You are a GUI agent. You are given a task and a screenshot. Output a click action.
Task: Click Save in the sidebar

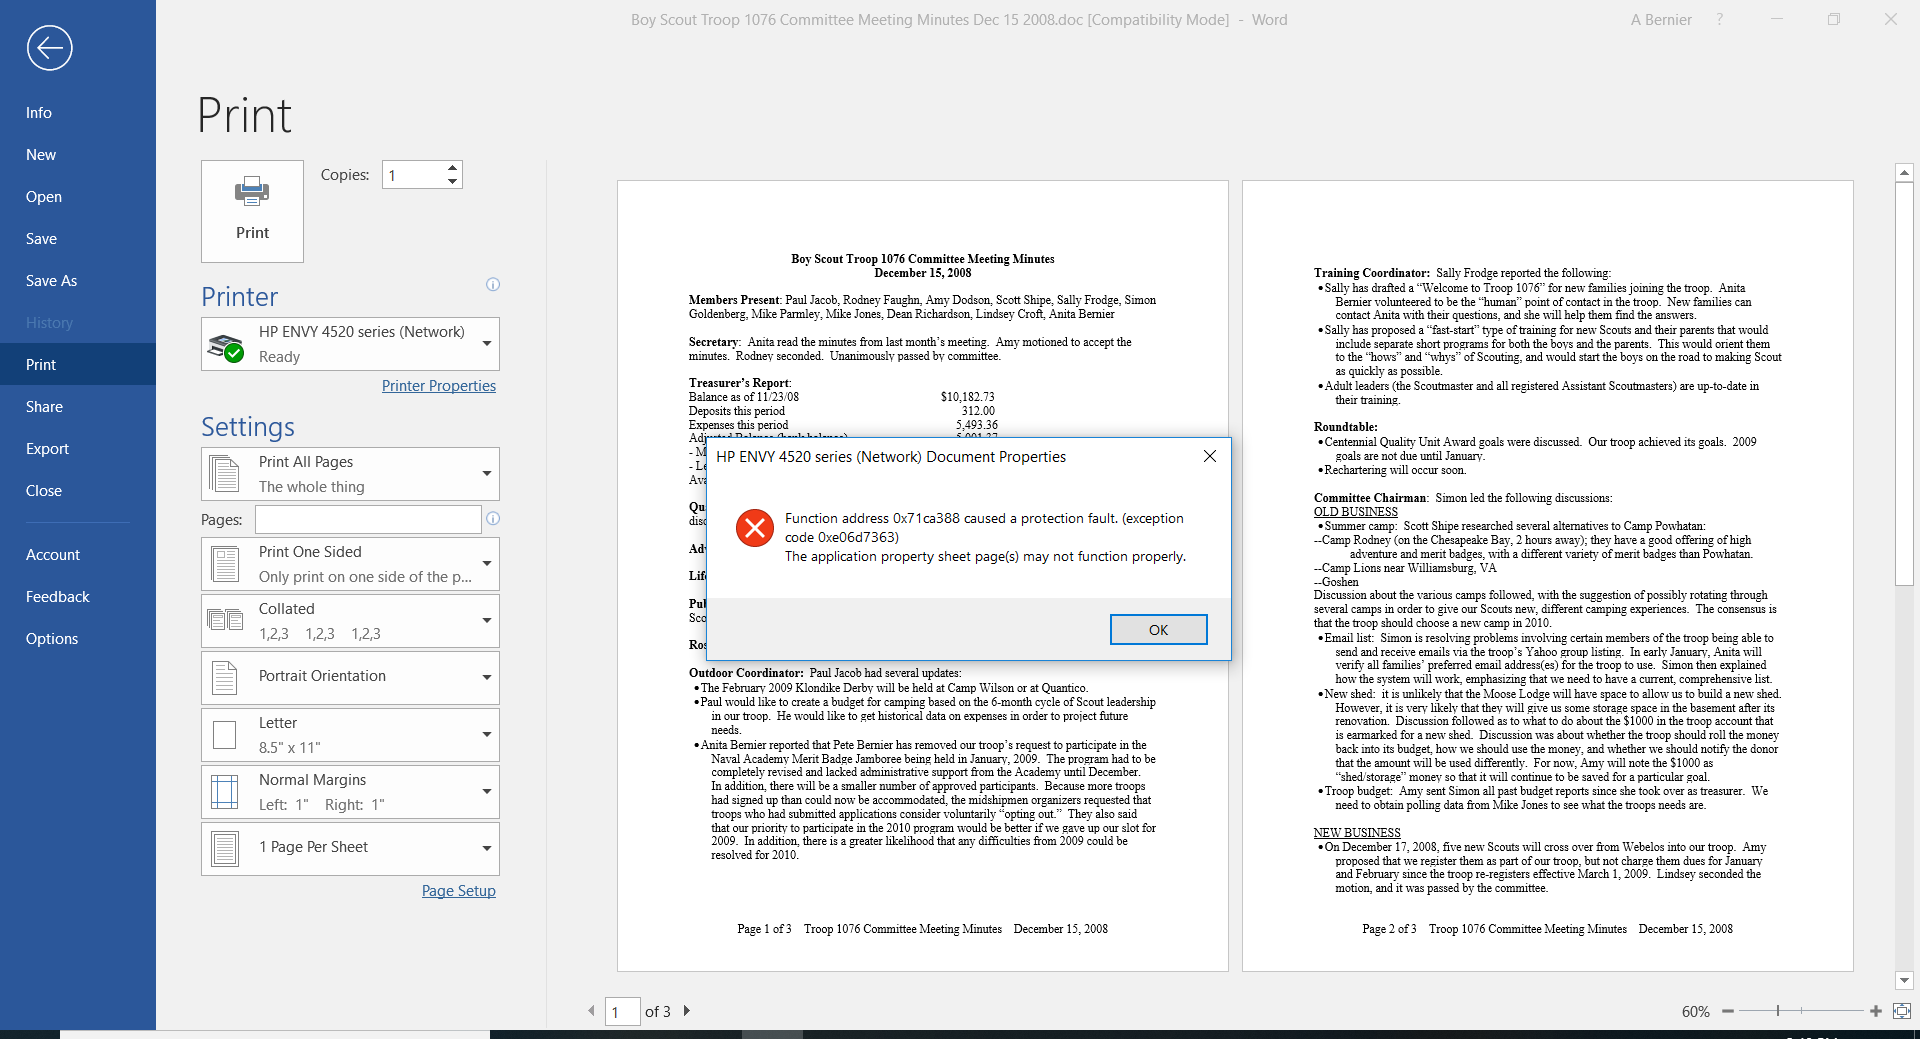click(x=78, y=239)
